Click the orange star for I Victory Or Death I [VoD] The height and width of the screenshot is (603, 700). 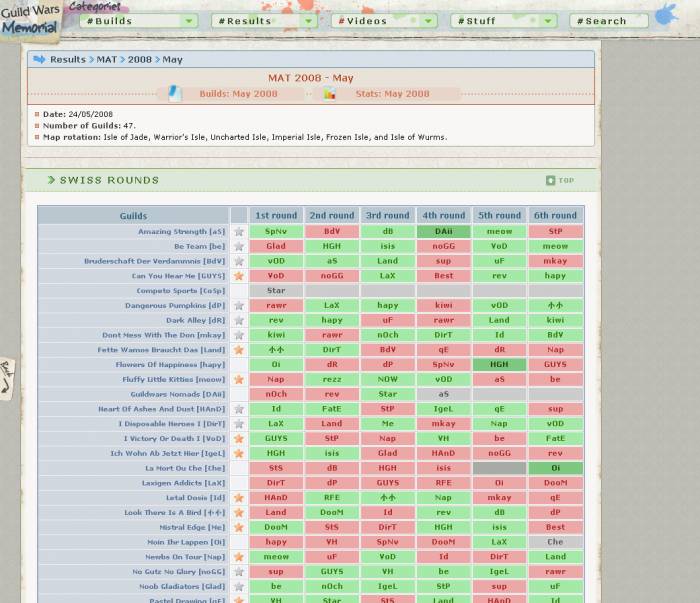point(239,439)
